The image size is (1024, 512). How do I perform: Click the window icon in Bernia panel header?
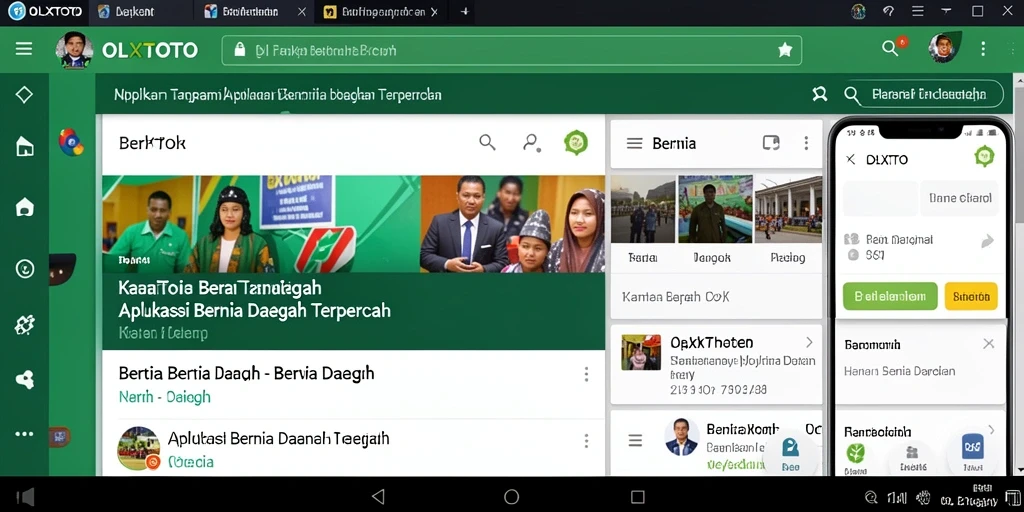coord(771,143)
